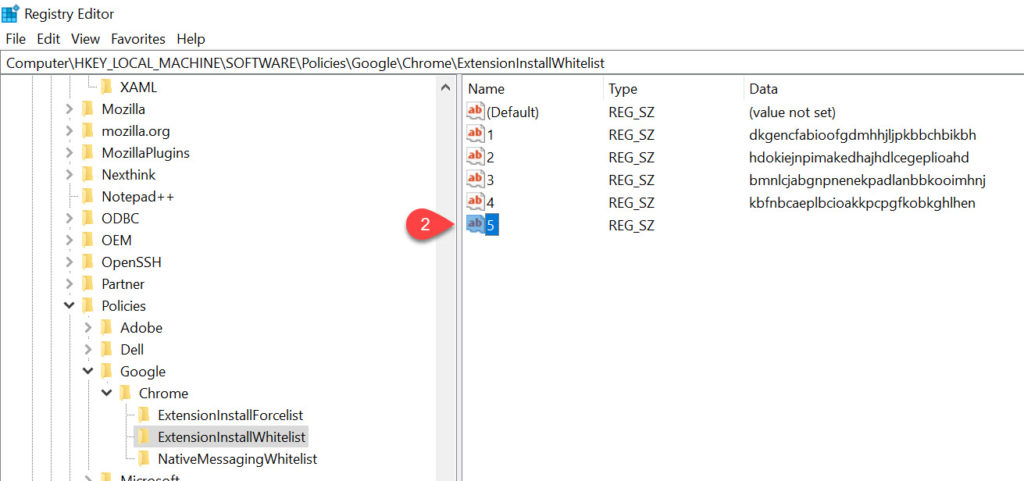Click the string icon for value 4
This screenshot has width=1024, height=481.
point(475,202)
